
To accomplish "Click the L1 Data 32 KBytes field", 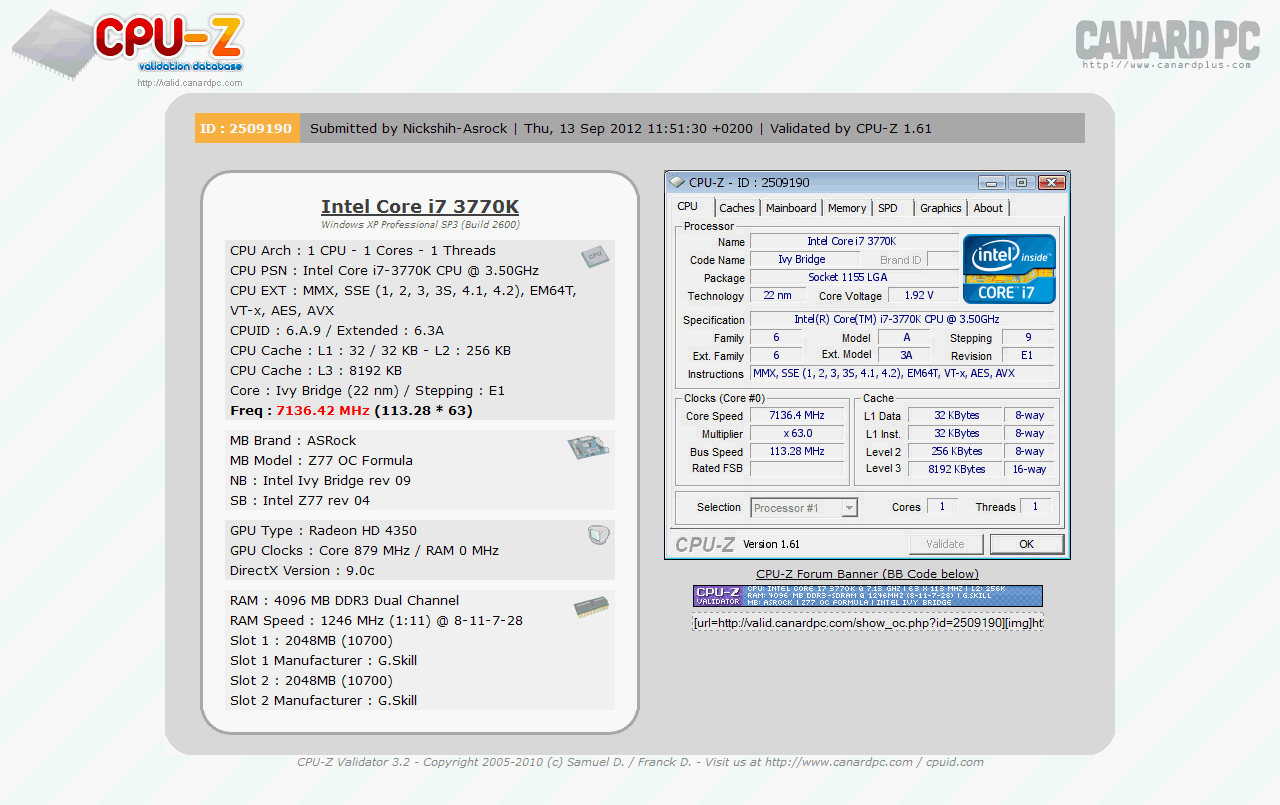I will tap(955, 416).
